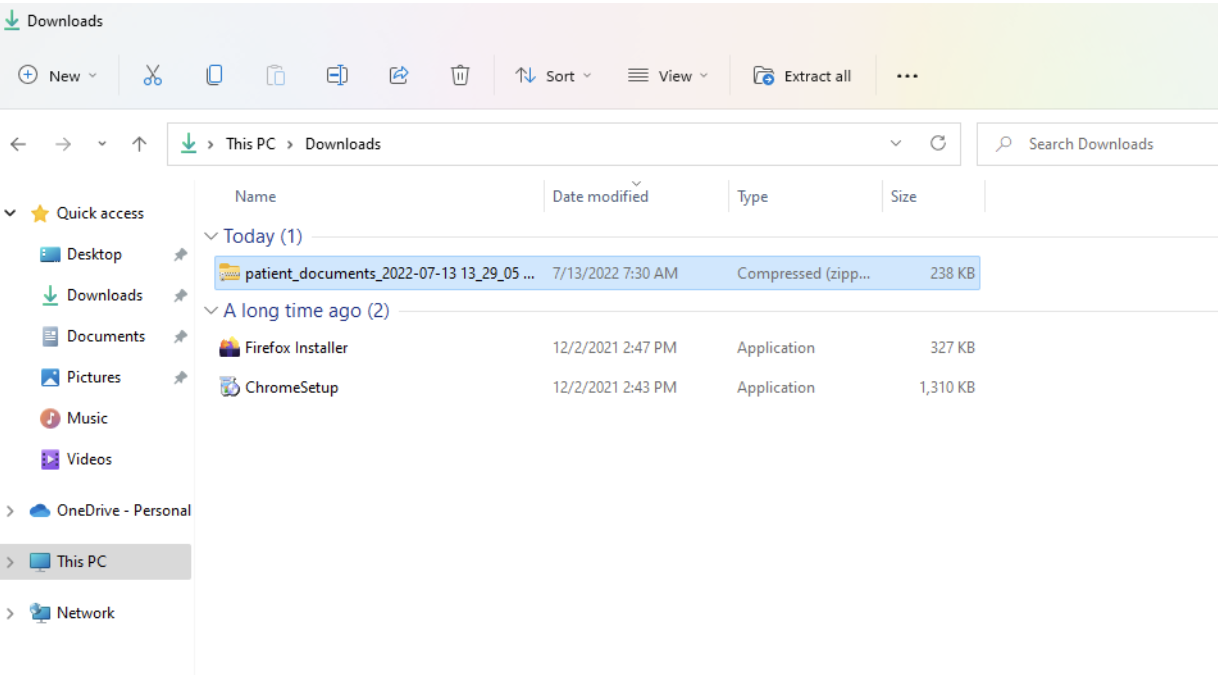
Task: Go back to the previous folder
Action: [17, 143]
